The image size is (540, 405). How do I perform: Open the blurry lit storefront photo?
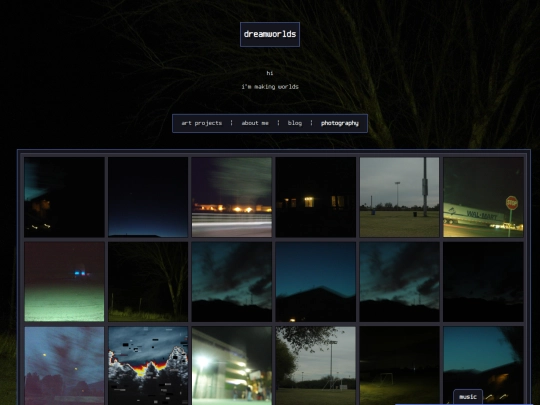[232, 366]
